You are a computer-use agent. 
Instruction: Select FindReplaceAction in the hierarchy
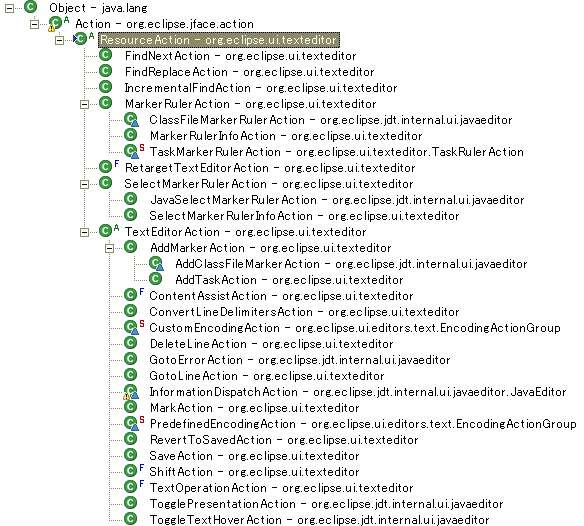tap(249, 72)
